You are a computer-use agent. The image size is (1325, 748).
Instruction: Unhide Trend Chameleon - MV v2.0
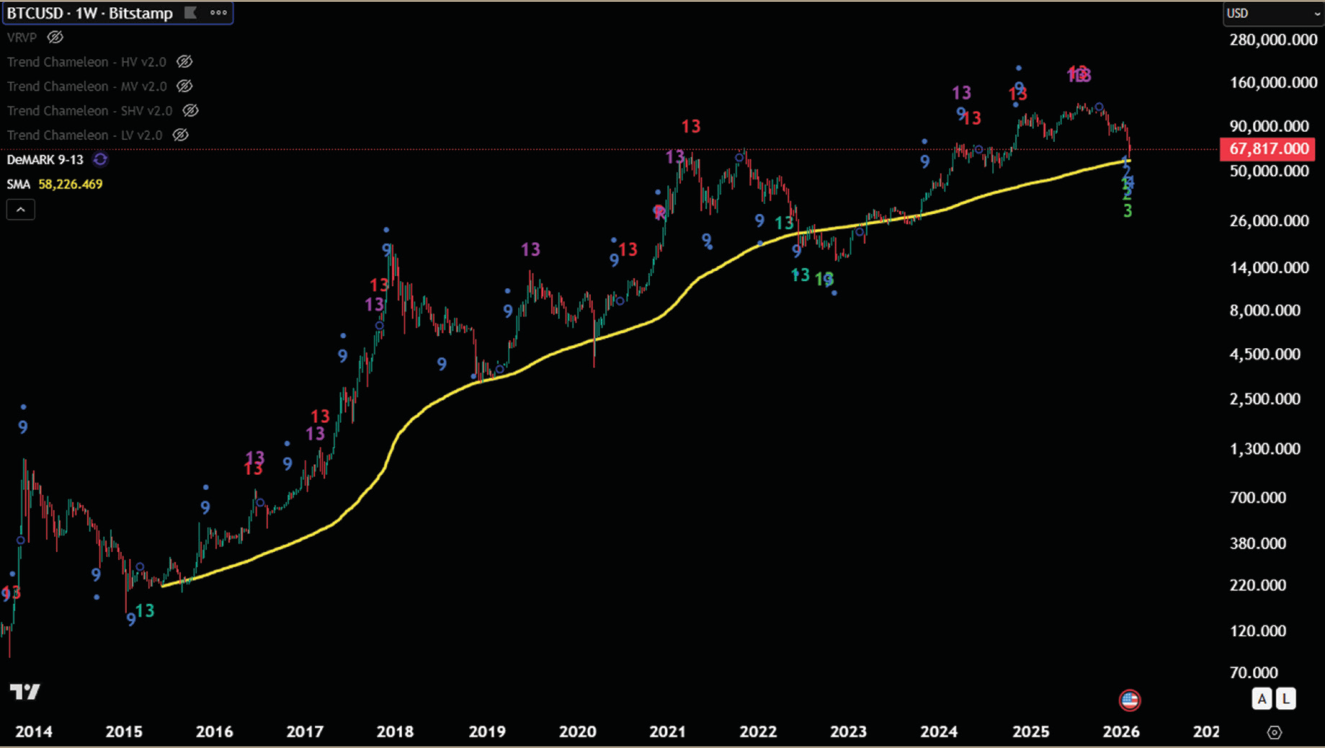point(184,86)
